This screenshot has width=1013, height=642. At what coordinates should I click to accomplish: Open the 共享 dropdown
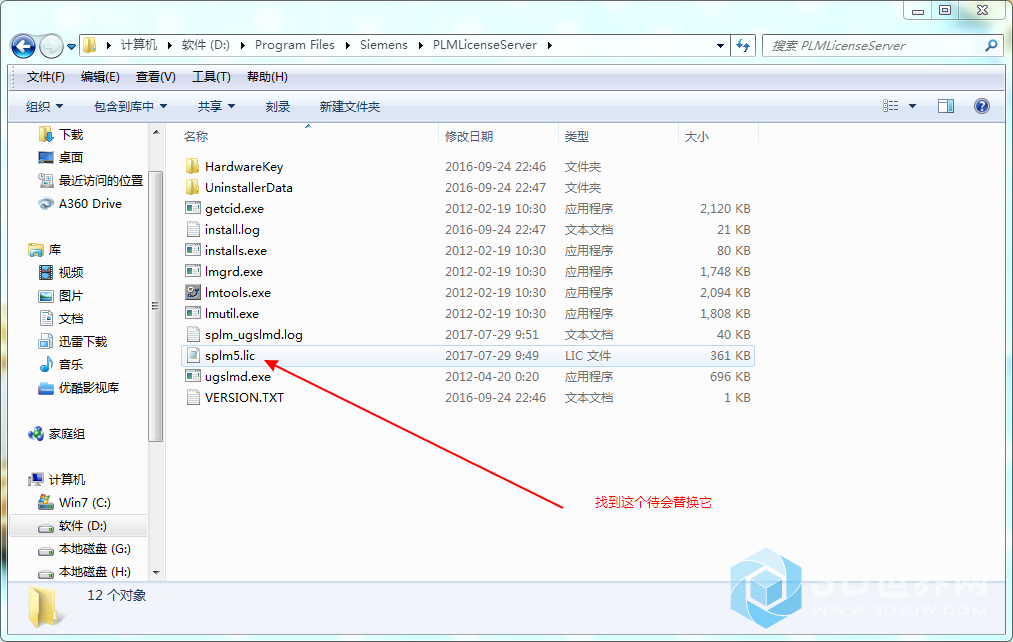point(216,107)
